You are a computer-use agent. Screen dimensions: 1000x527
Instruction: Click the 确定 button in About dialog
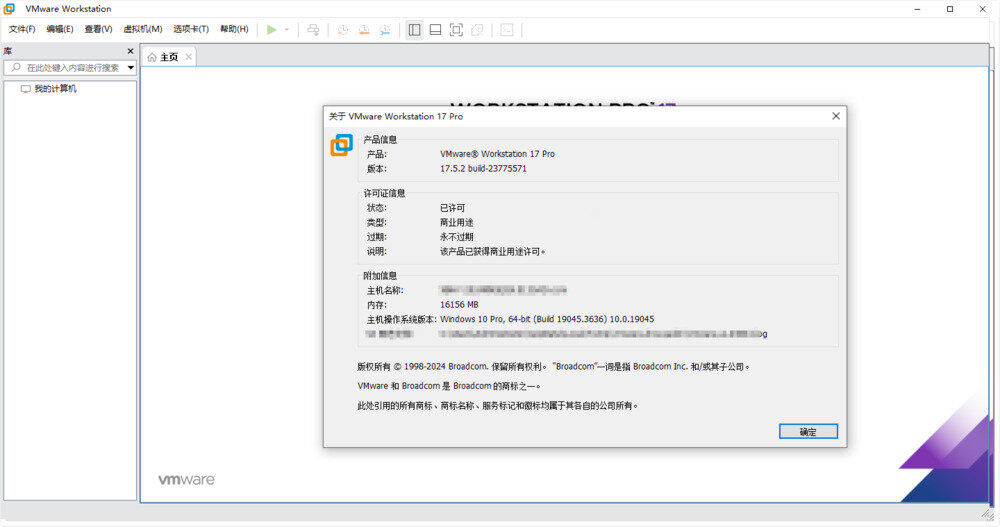point(808,432)
